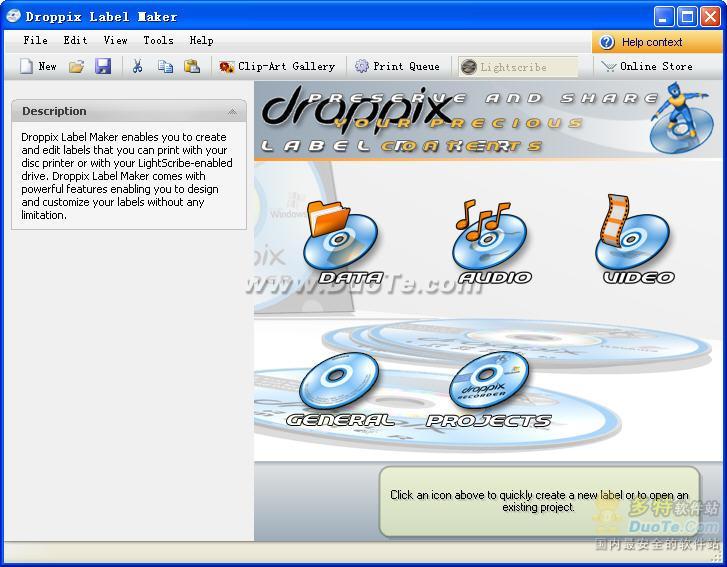Save using the floppy disk icon

click(103, 66)
